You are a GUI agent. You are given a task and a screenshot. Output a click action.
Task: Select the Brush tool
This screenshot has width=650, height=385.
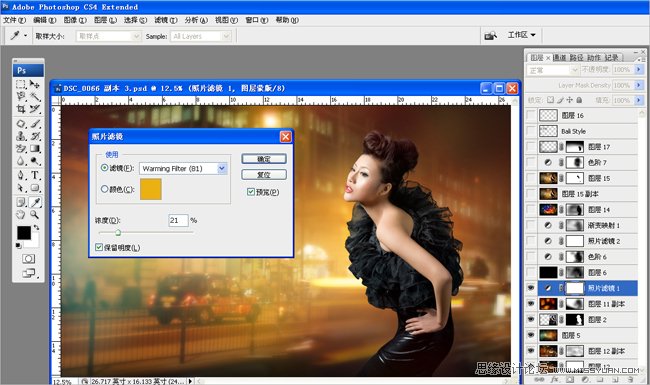[x=35, y=123]
